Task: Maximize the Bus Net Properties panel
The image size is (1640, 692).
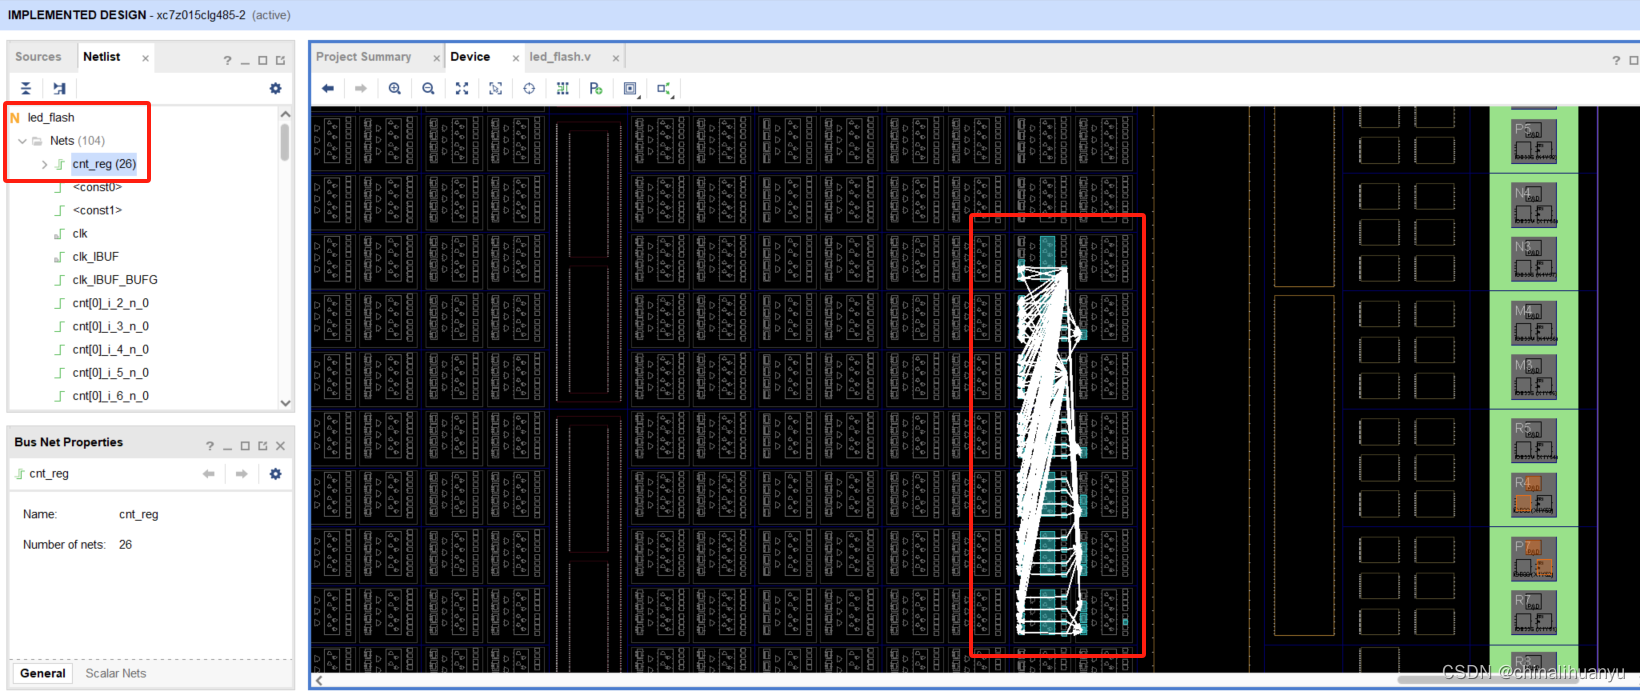Action: [x=245, y=446]
